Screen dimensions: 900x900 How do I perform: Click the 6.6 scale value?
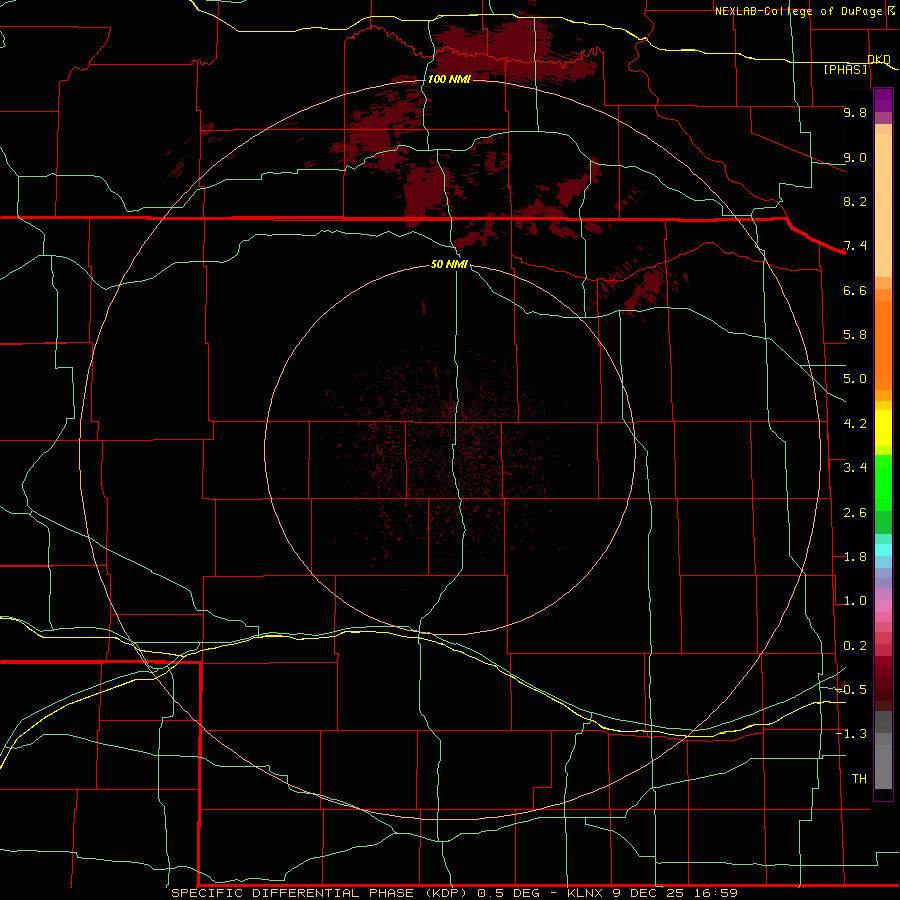855,290
